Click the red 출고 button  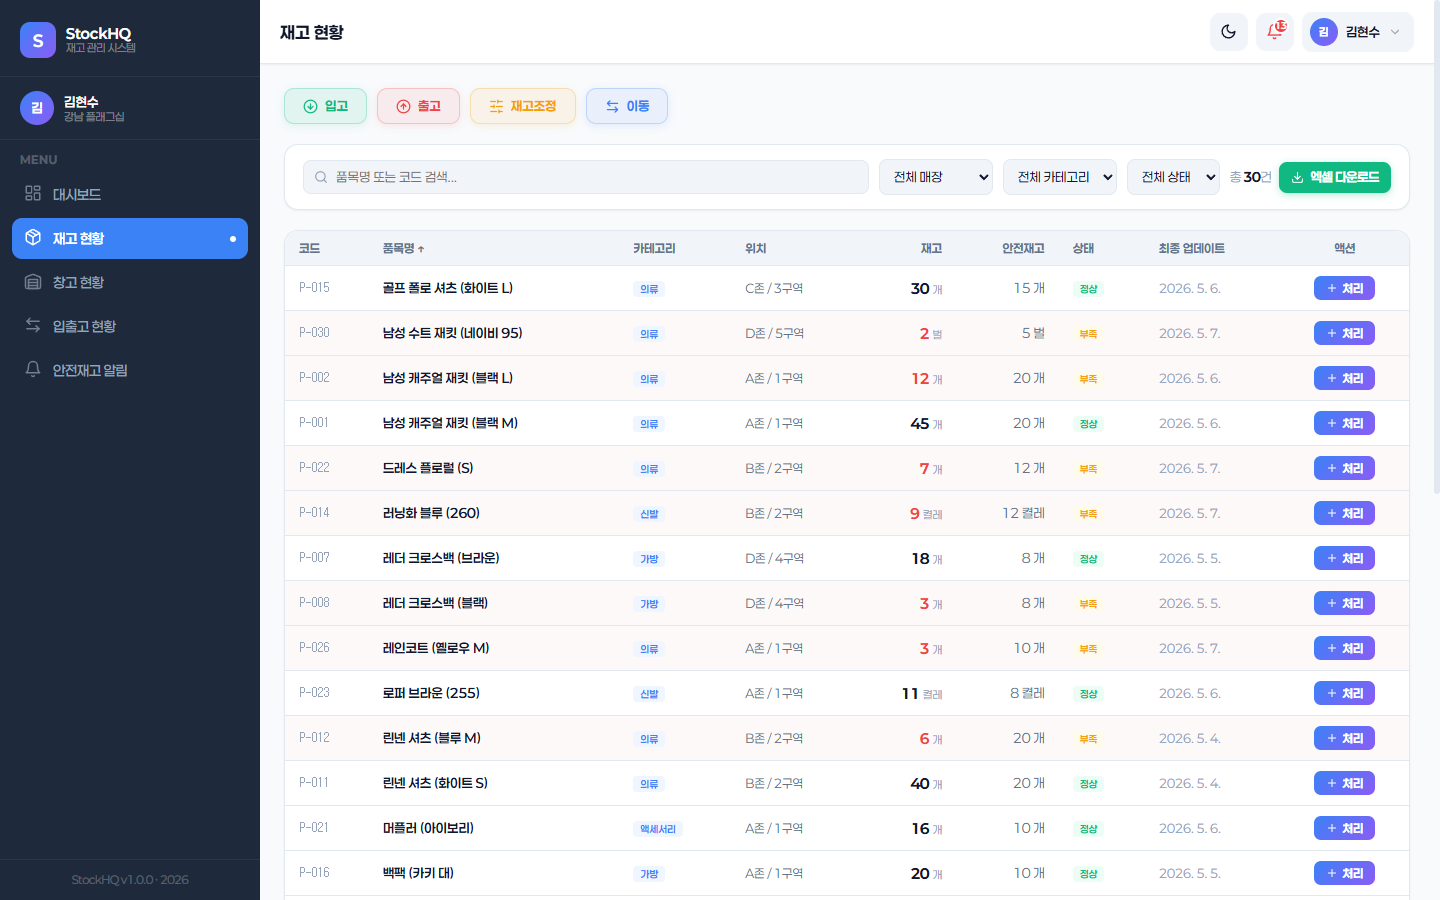tap(418, 106)
